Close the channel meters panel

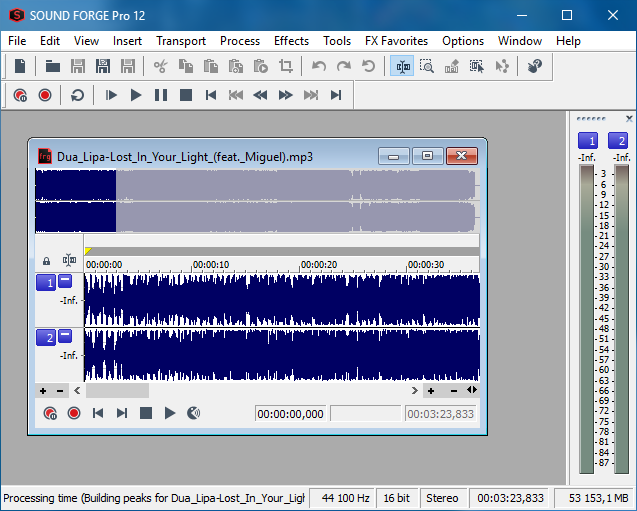tap(629, 119)
